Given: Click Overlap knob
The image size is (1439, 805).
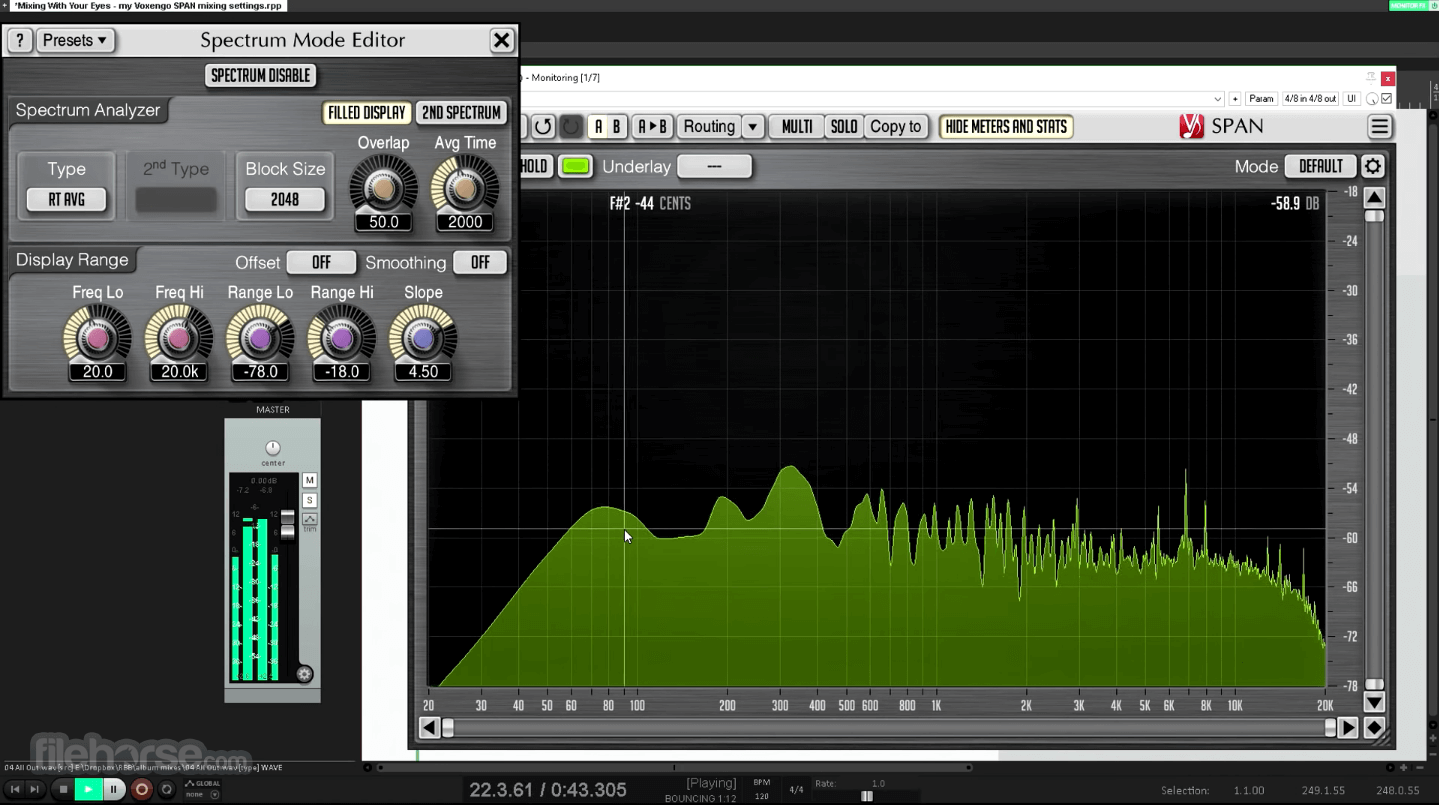Looking at the screenshot, I should pyautogui.click(x=384, y=187).
